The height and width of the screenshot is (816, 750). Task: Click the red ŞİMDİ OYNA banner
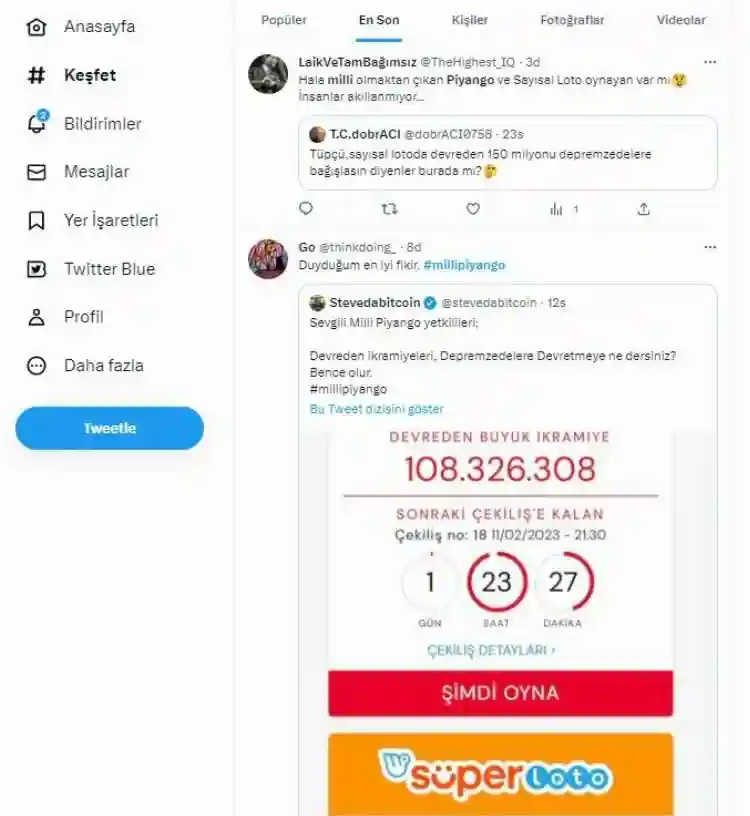(x=500, y=693)
